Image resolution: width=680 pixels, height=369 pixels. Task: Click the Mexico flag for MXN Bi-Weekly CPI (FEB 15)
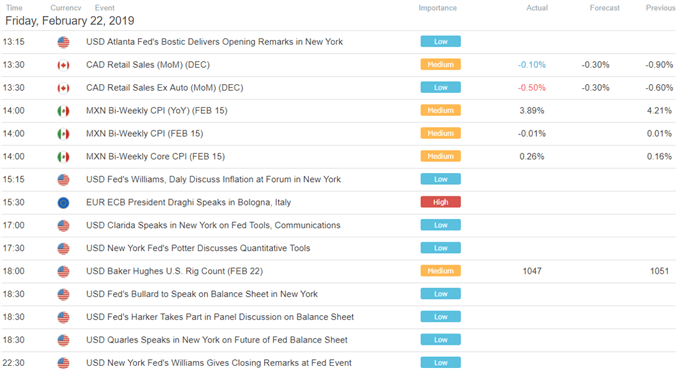coord(63,134)
